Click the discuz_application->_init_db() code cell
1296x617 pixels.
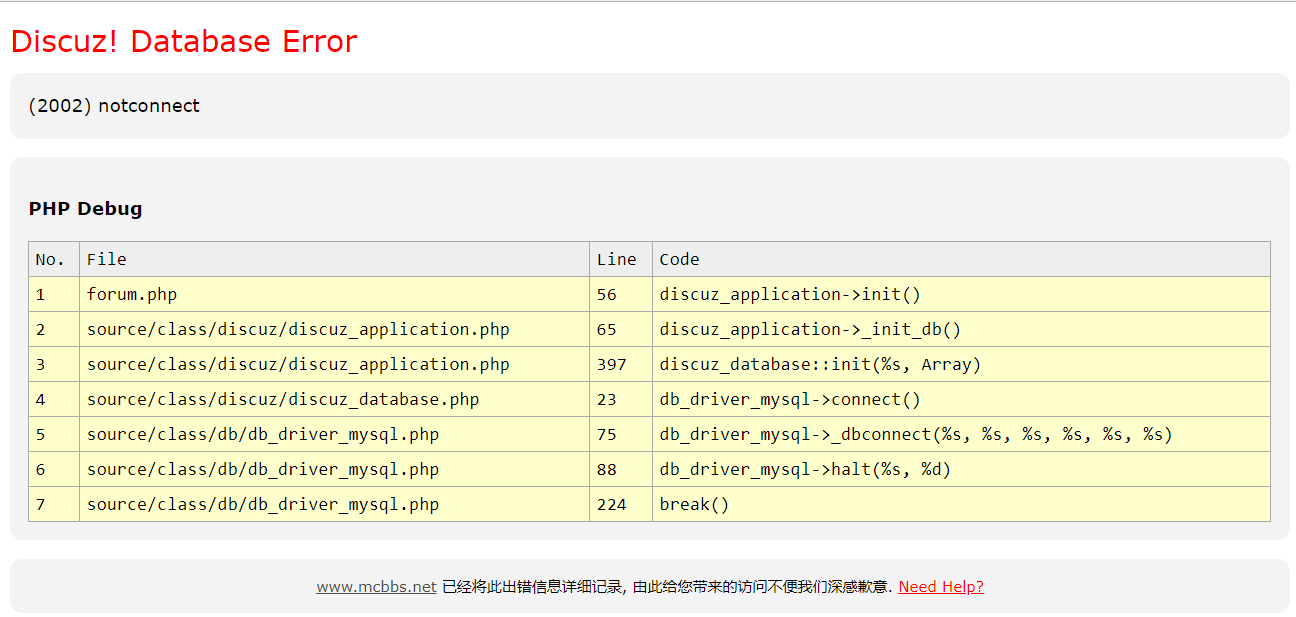click(809, 330)
